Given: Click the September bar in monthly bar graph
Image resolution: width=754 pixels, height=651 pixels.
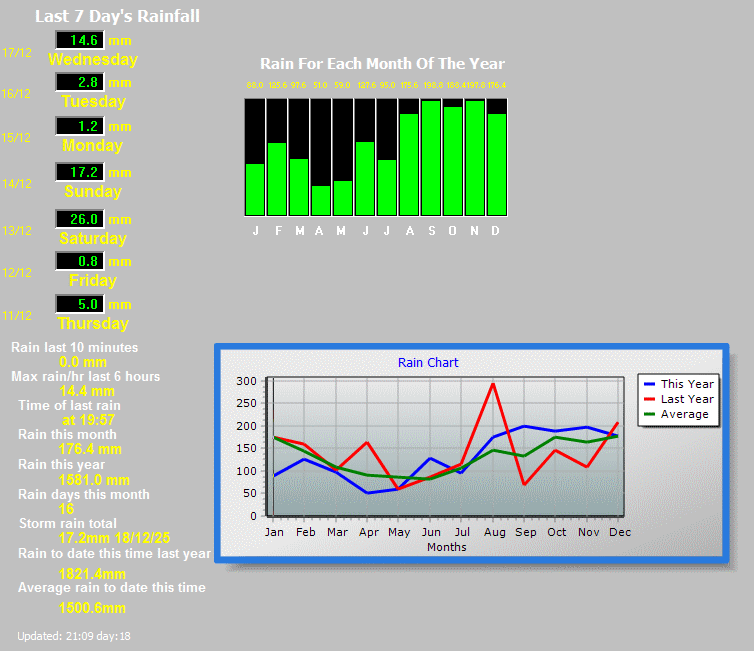Looking at the screenshot, I should point(431,157).
